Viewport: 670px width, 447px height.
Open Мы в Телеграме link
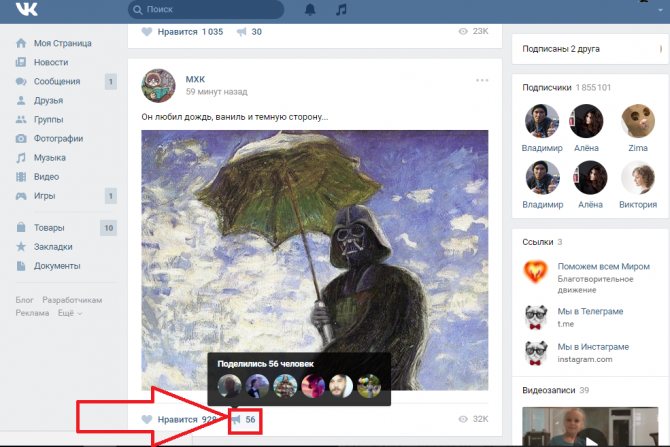(590, 312)
